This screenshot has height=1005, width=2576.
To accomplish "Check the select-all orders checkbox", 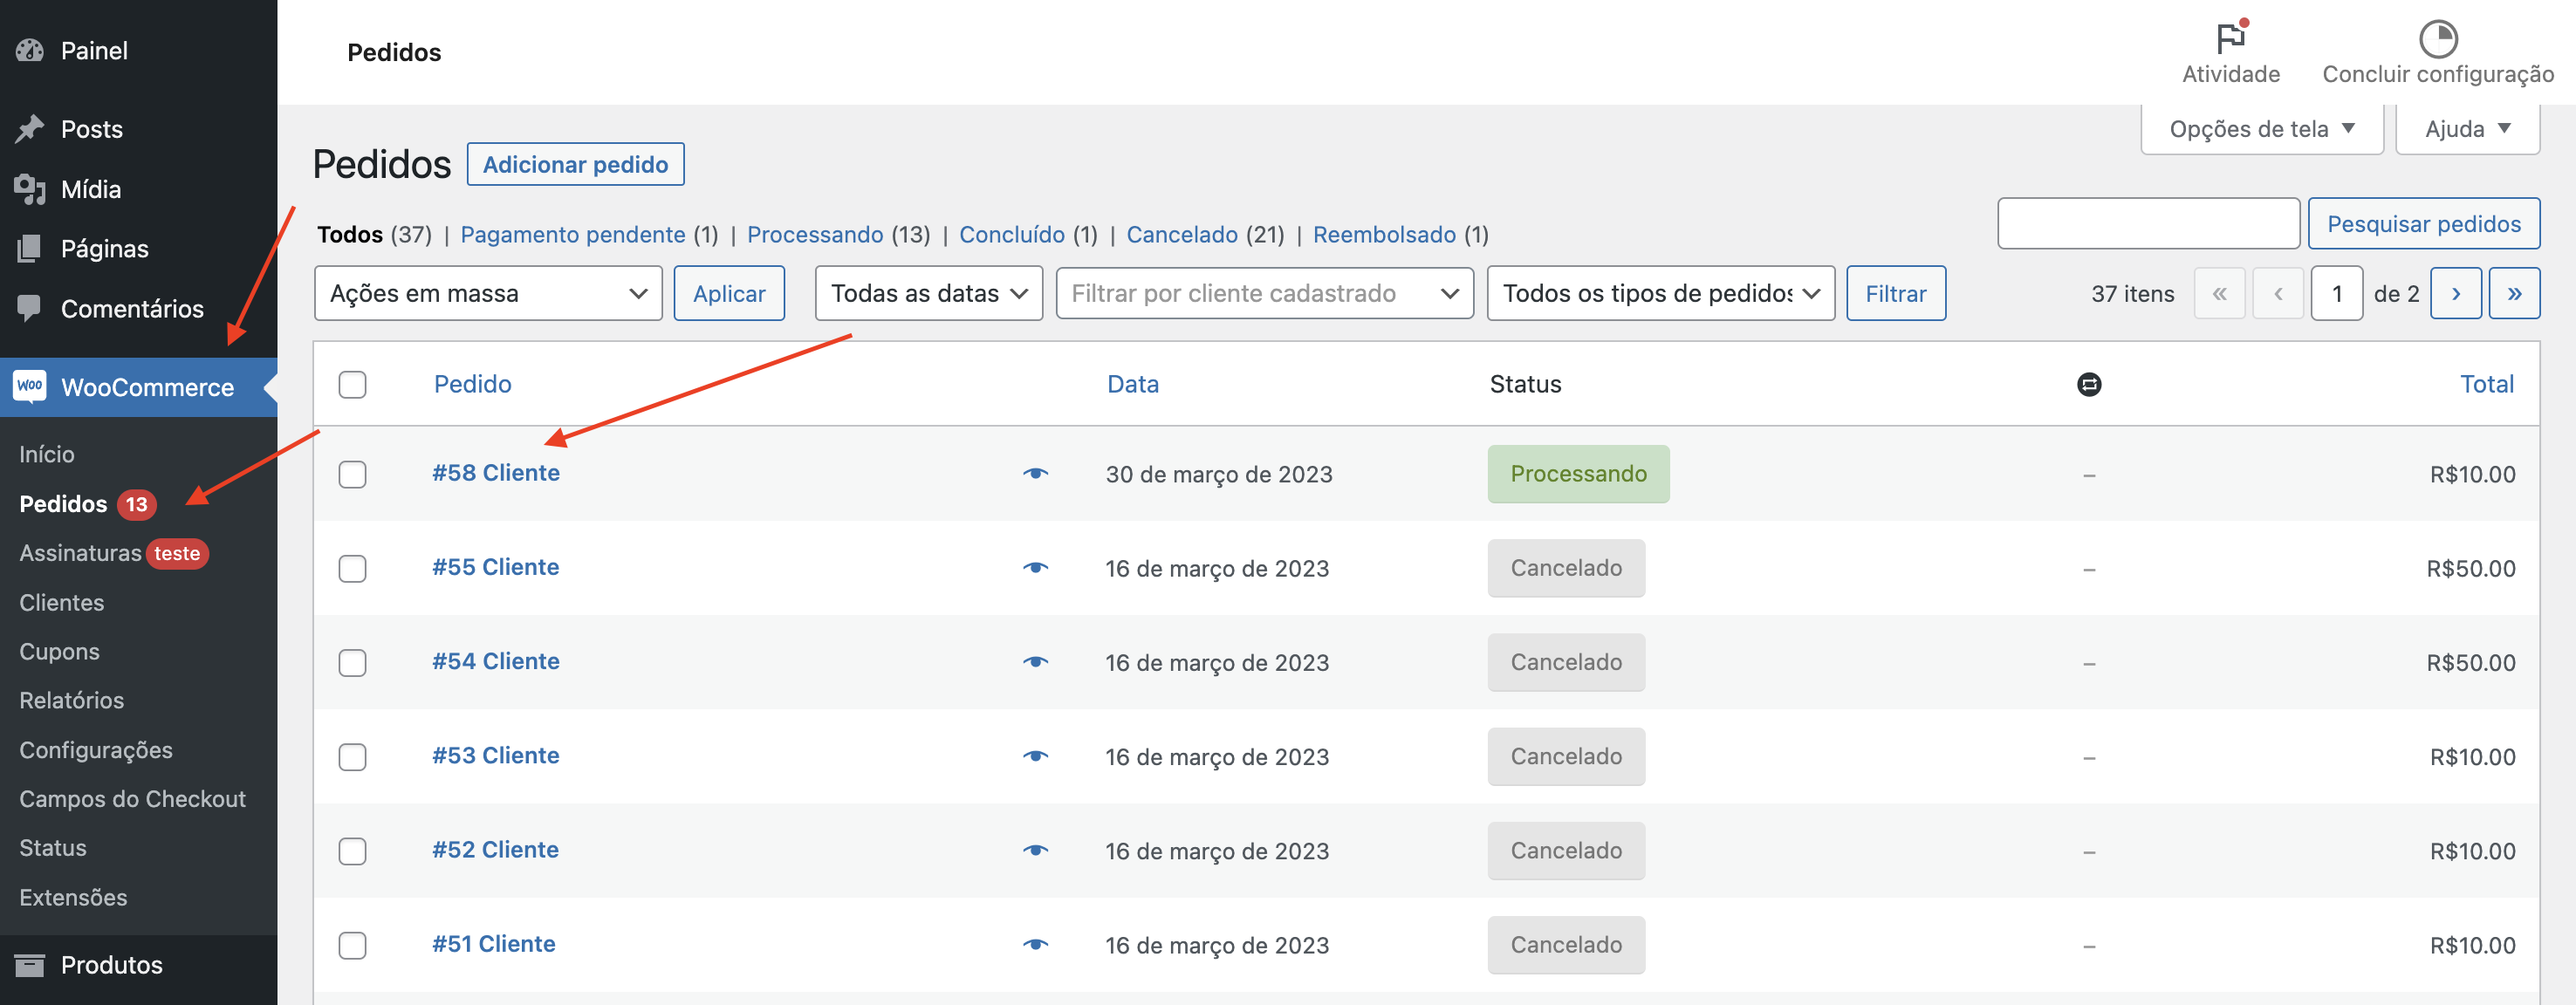I will 352,384.
